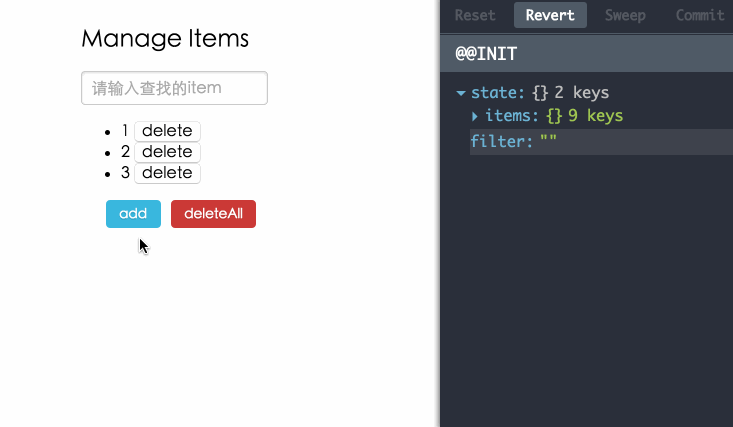This screenshot has width=733, height=427.
Task: Select the @@INIT action entry
Action: tap(486, 54)
